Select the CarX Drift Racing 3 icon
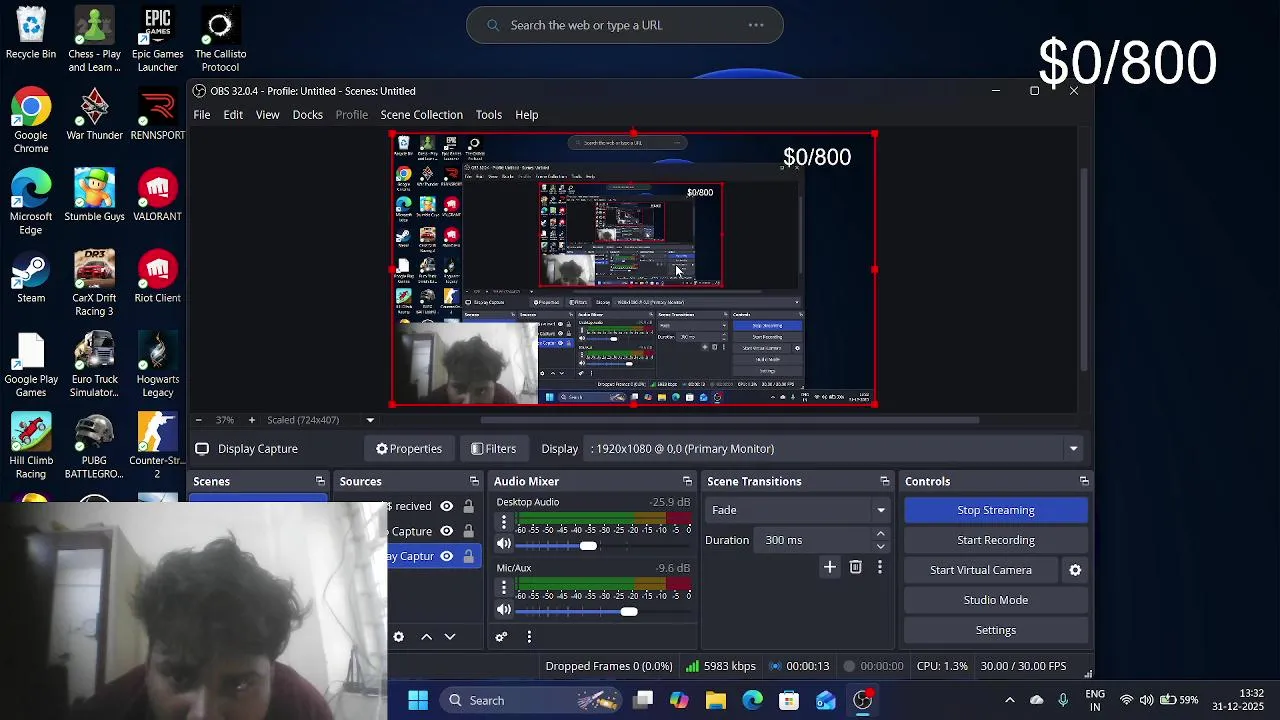 pos(94,284)
